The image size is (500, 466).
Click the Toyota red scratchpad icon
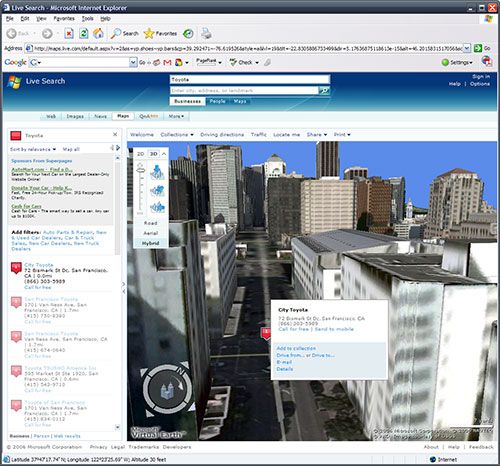[16, 135]
